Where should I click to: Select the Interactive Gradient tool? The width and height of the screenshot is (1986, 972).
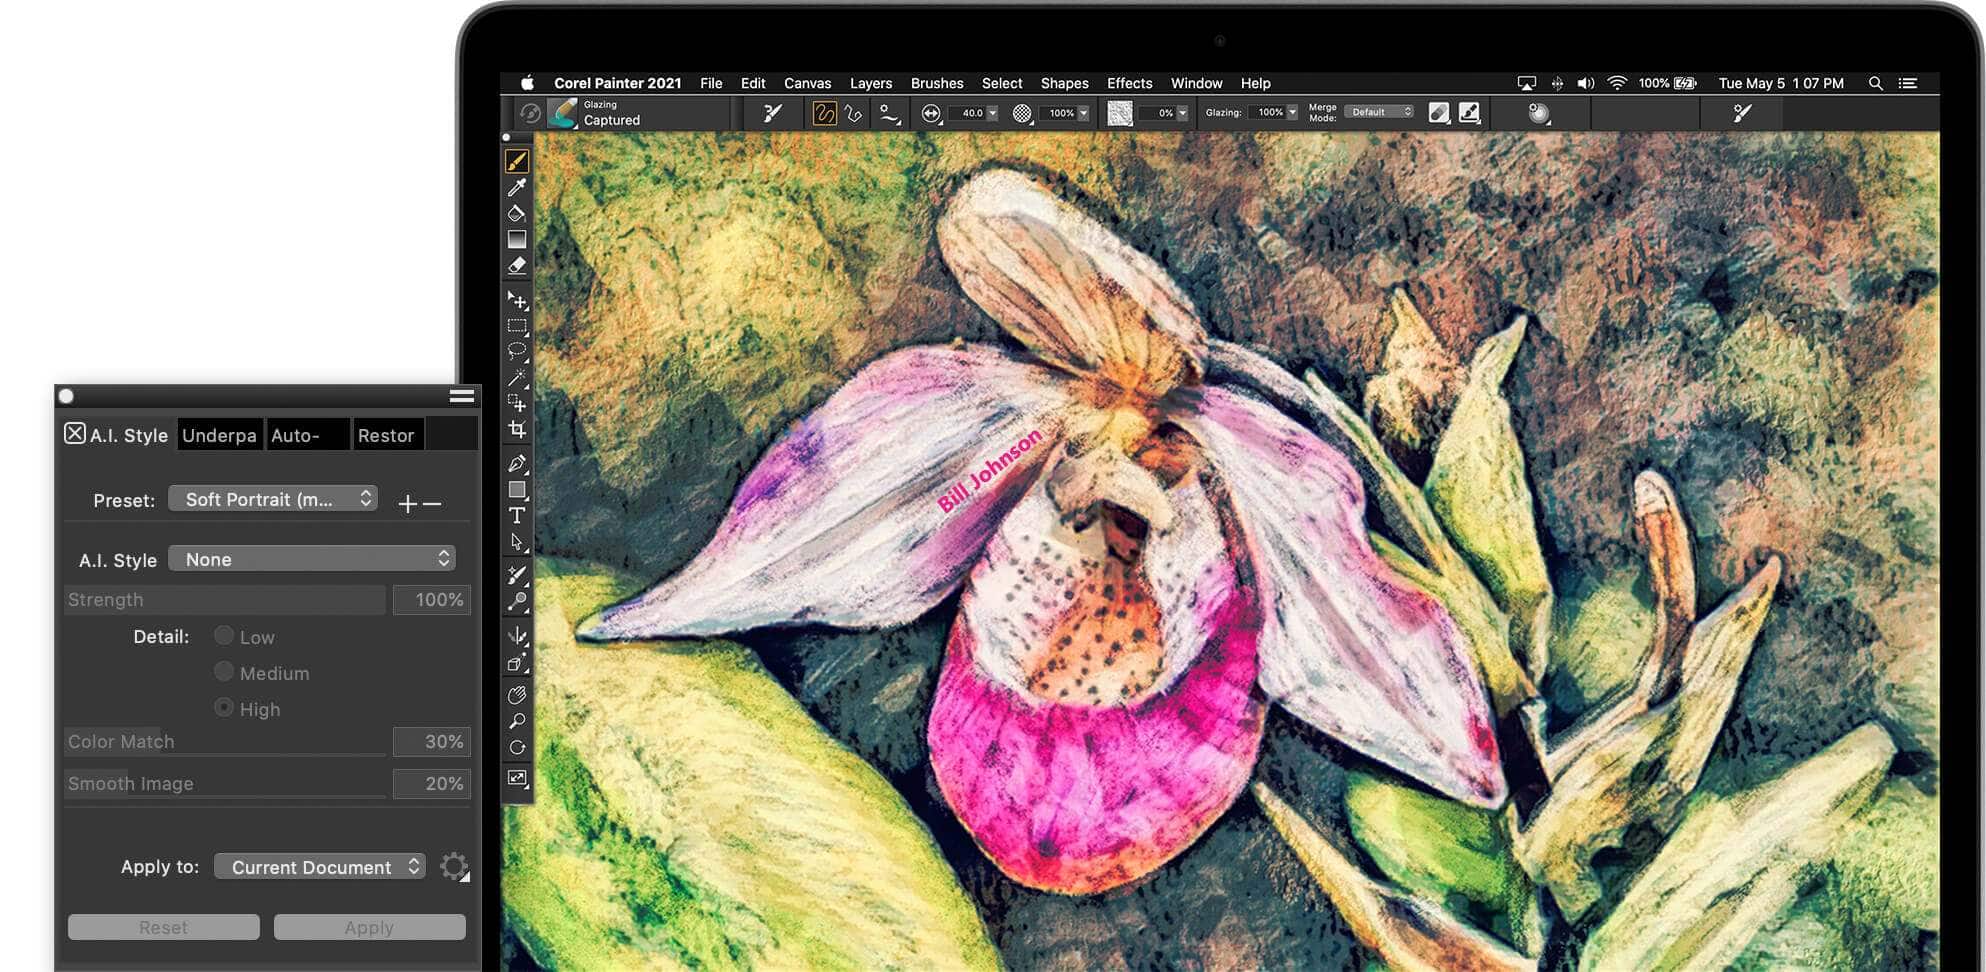pos(517,240)
